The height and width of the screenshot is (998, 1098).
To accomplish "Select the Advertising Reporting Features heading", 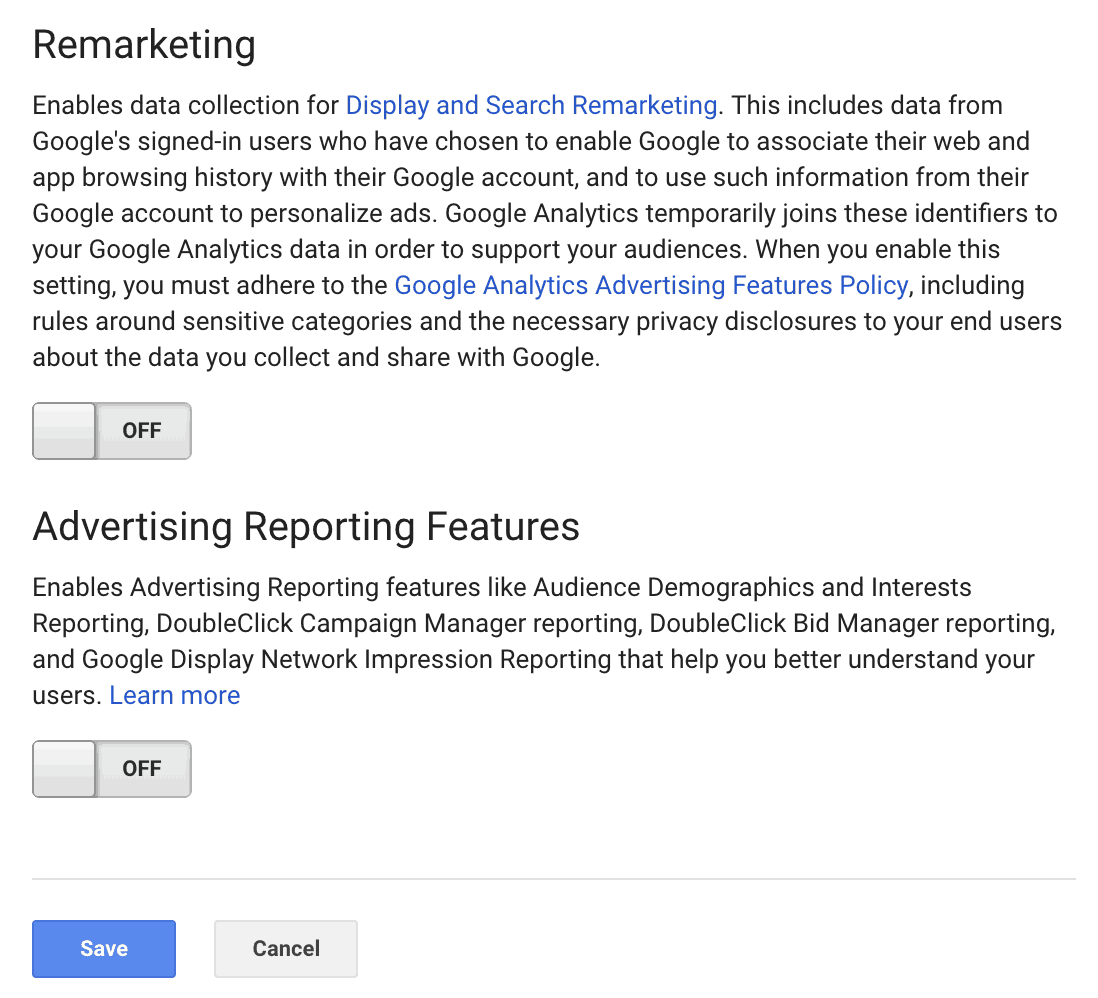I will tap(306, 527).
